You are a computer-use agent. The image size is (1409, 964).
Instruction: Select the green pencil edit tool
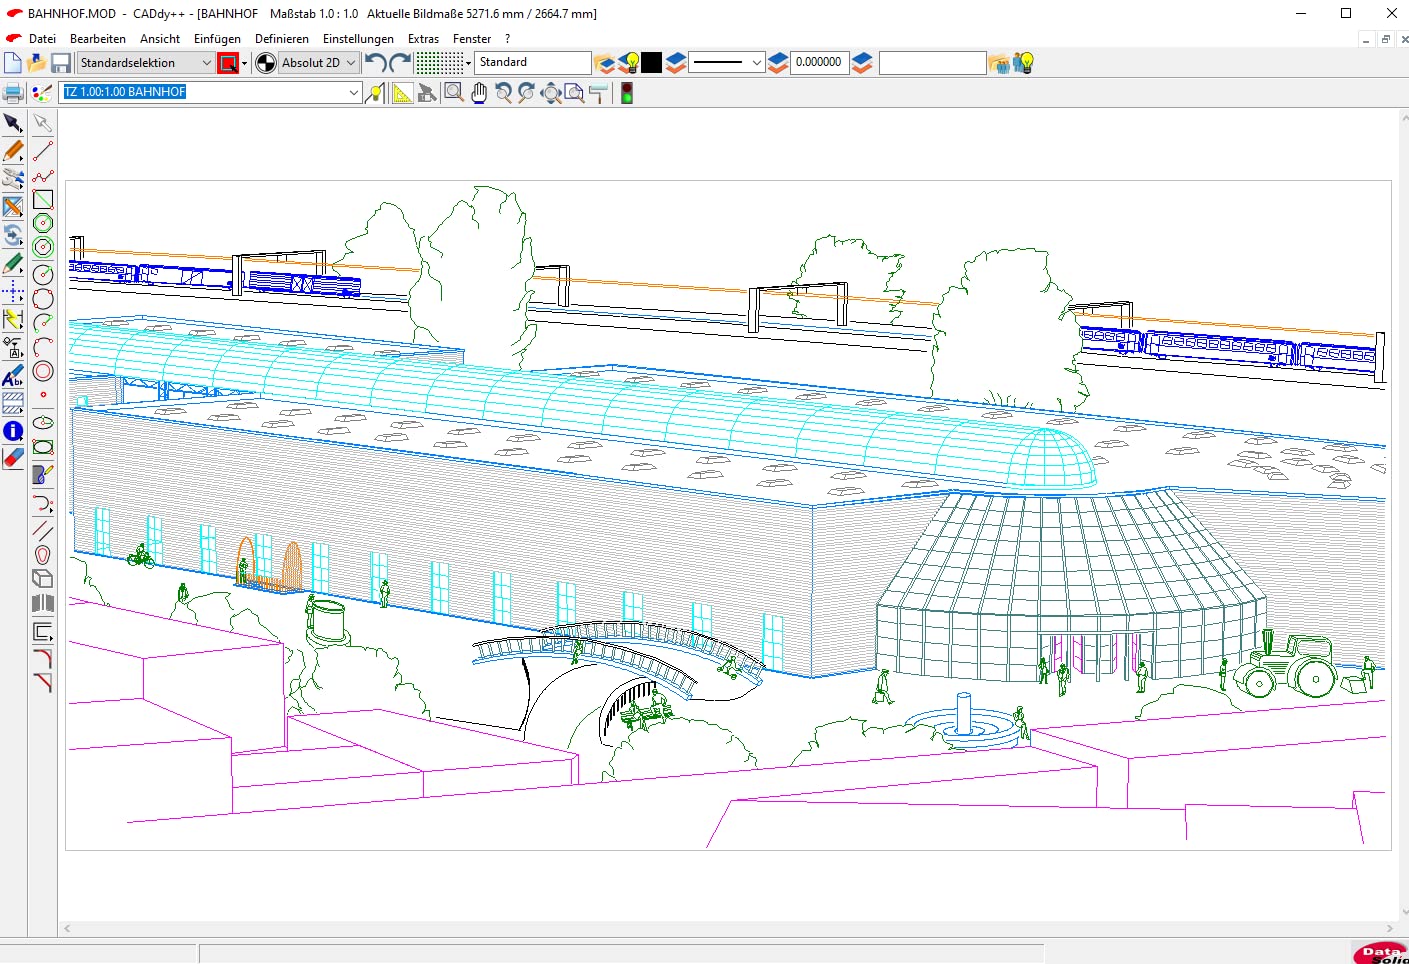pyautogui.click(x=13, y=264)
